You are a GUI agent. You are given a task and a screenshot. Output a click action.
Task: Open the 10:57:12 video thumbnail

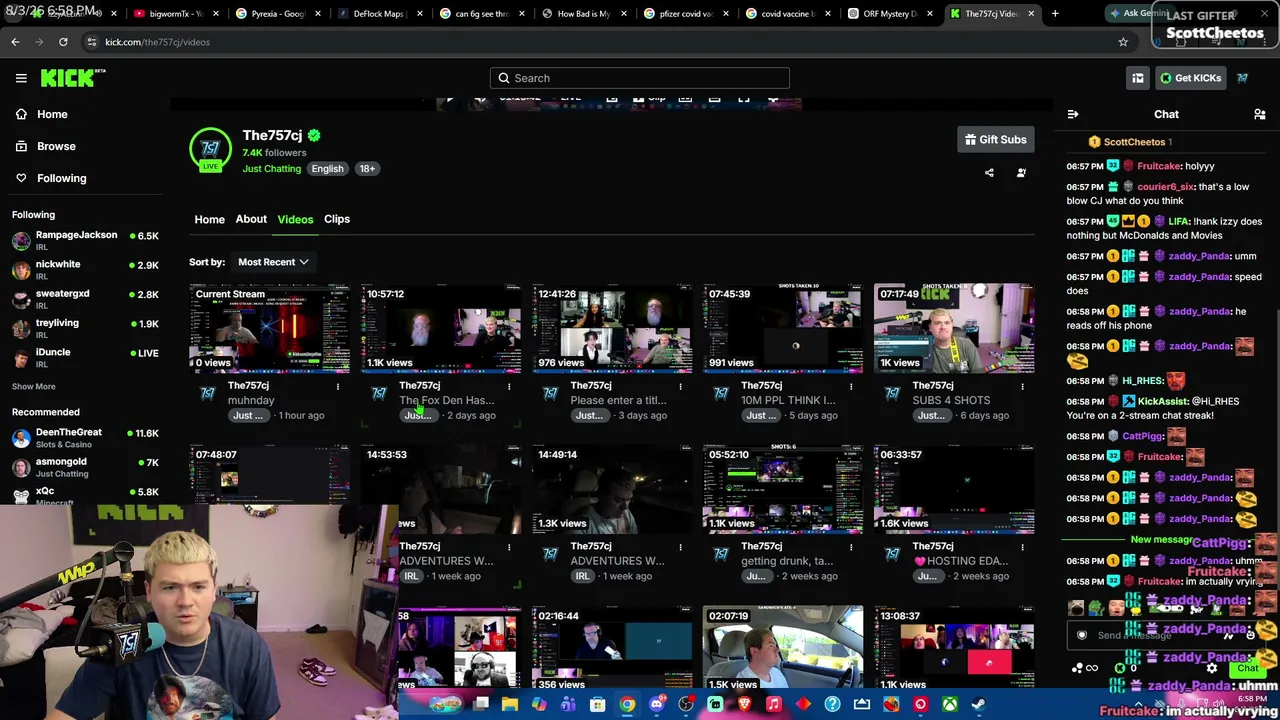[441, 328]
